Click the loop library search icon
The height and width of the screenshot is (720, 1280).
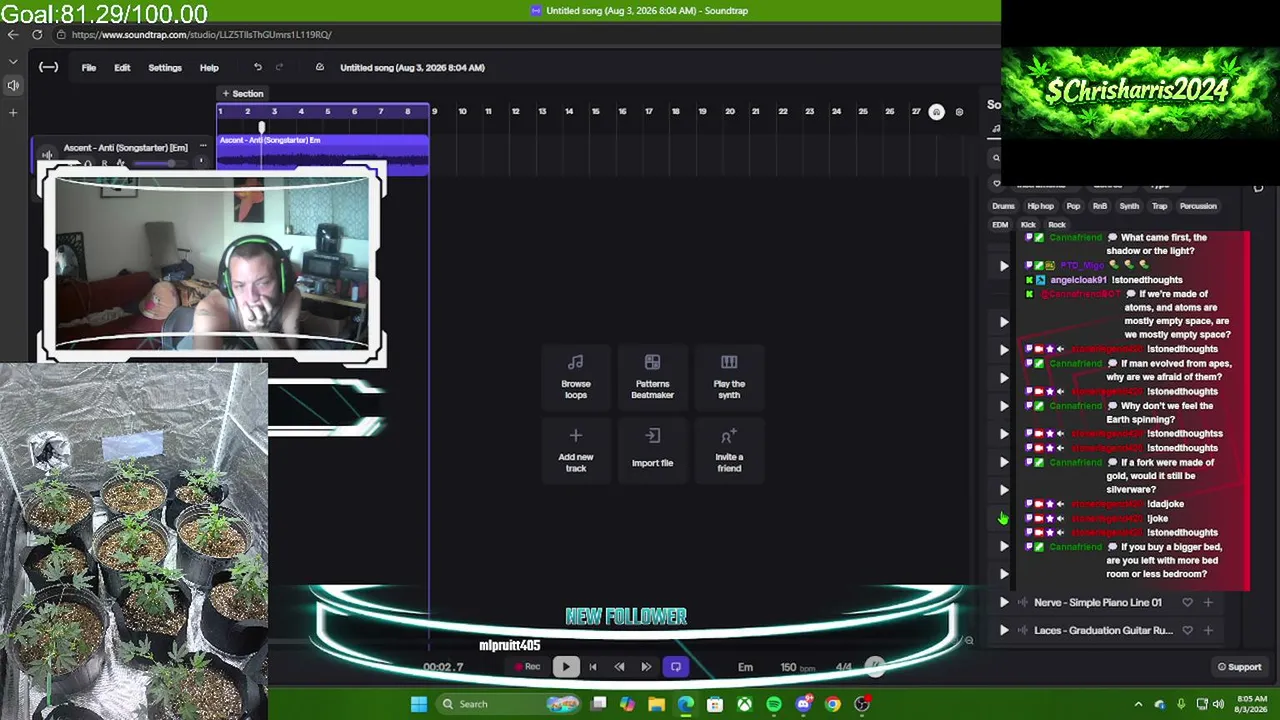(x=996, y=158)
